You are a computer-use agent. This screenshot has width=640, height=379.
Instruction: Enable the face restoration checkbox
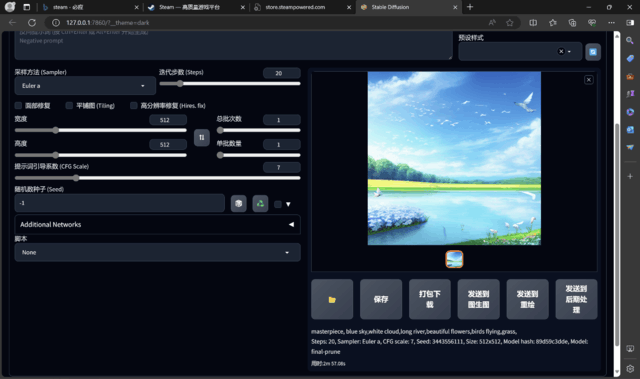(x=18, y=106)
